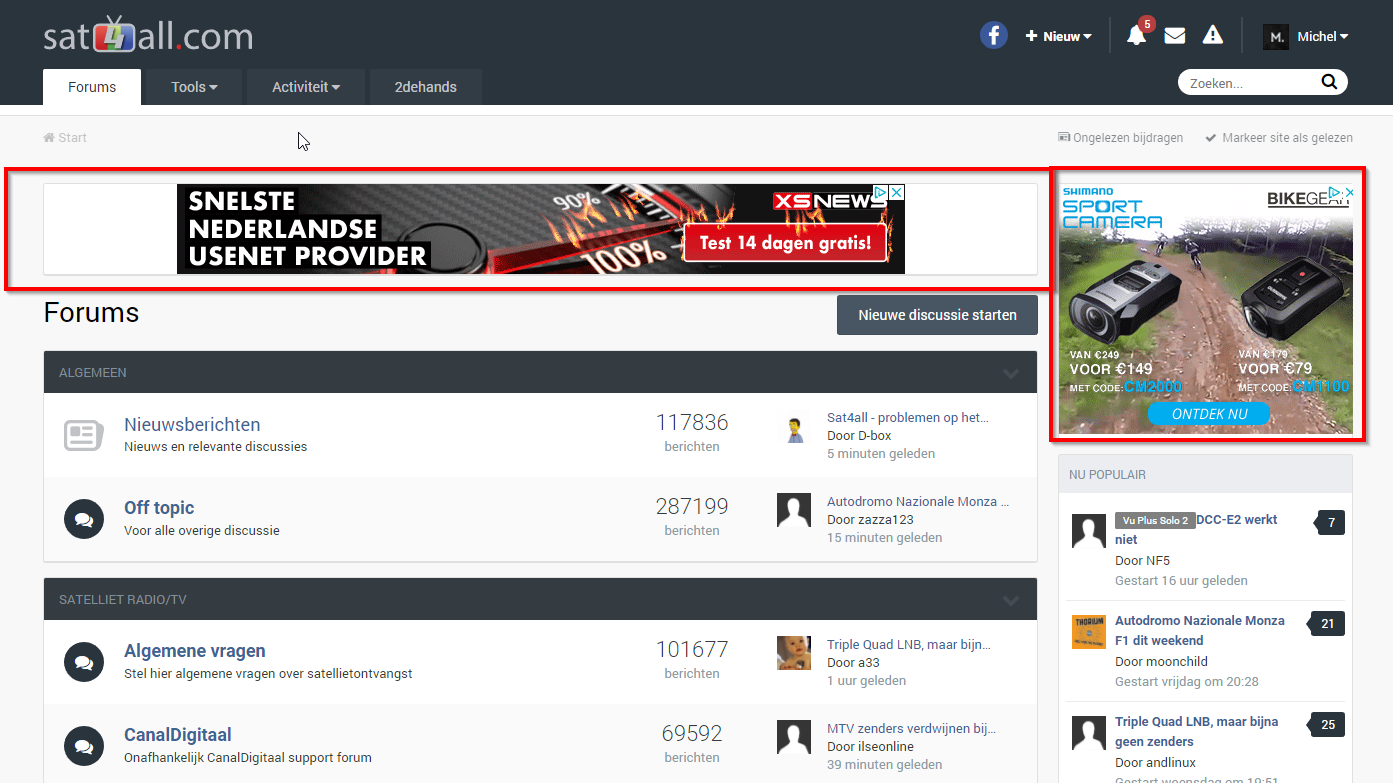The width and height of the screenshot is (1393, 783).
Task: Click 'Gestart vrijdag om 20:28' text
Action: (x=1187, y=682)
